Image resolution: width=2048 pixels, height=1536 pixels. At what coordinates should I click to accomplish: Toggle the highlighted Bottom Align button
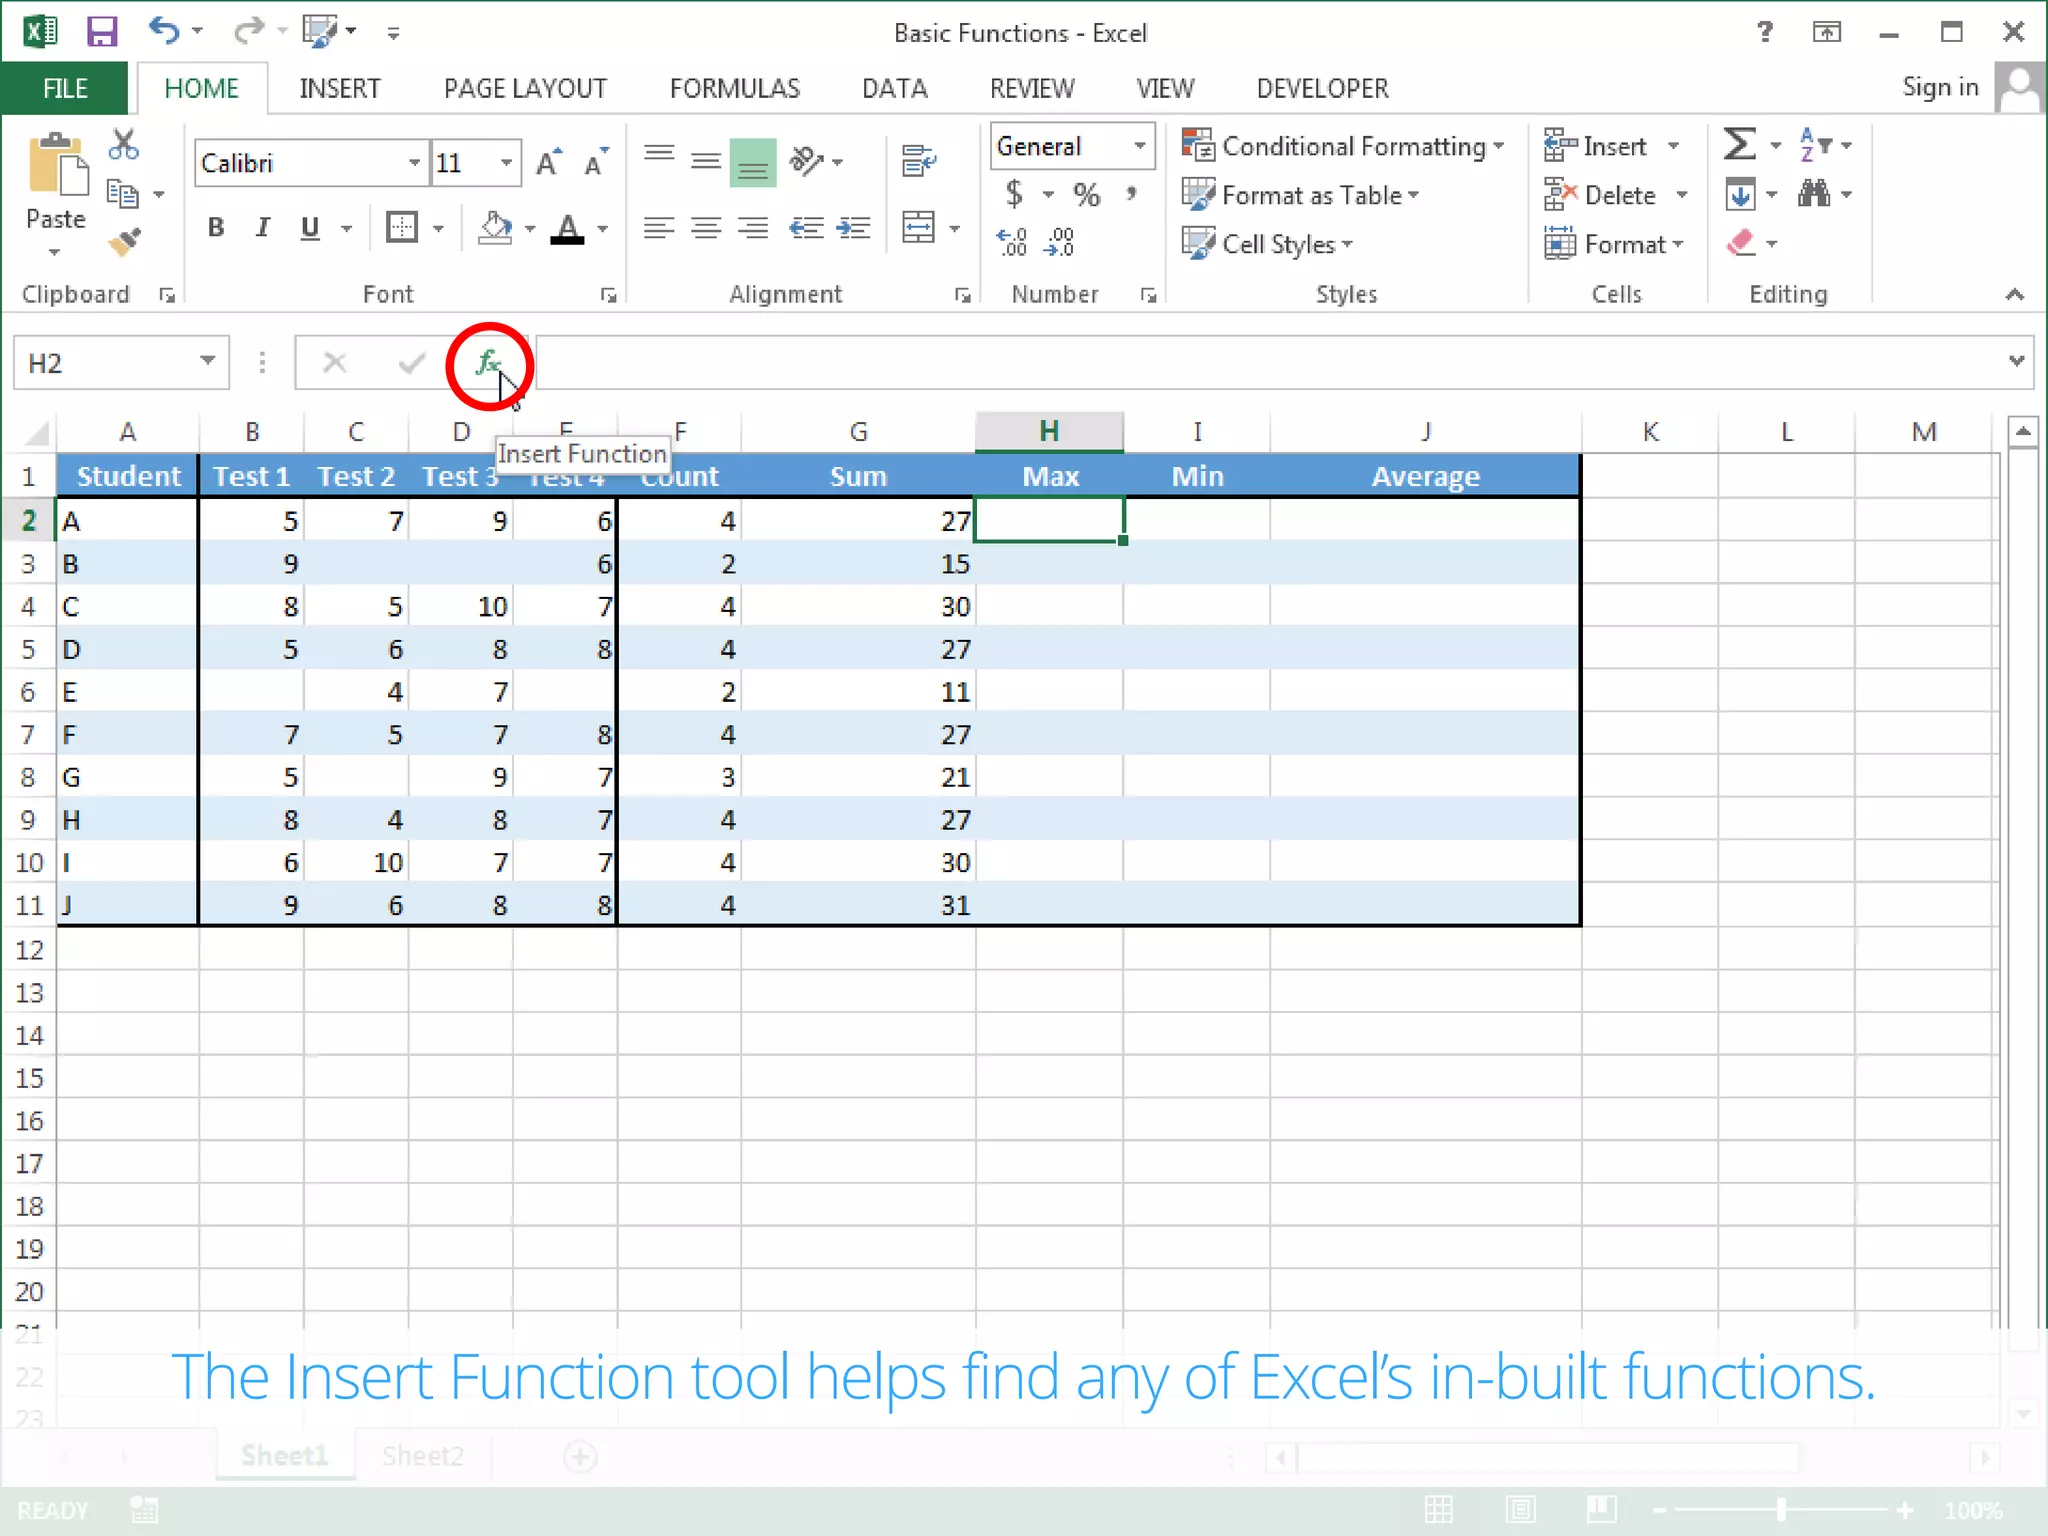[753, 162]
